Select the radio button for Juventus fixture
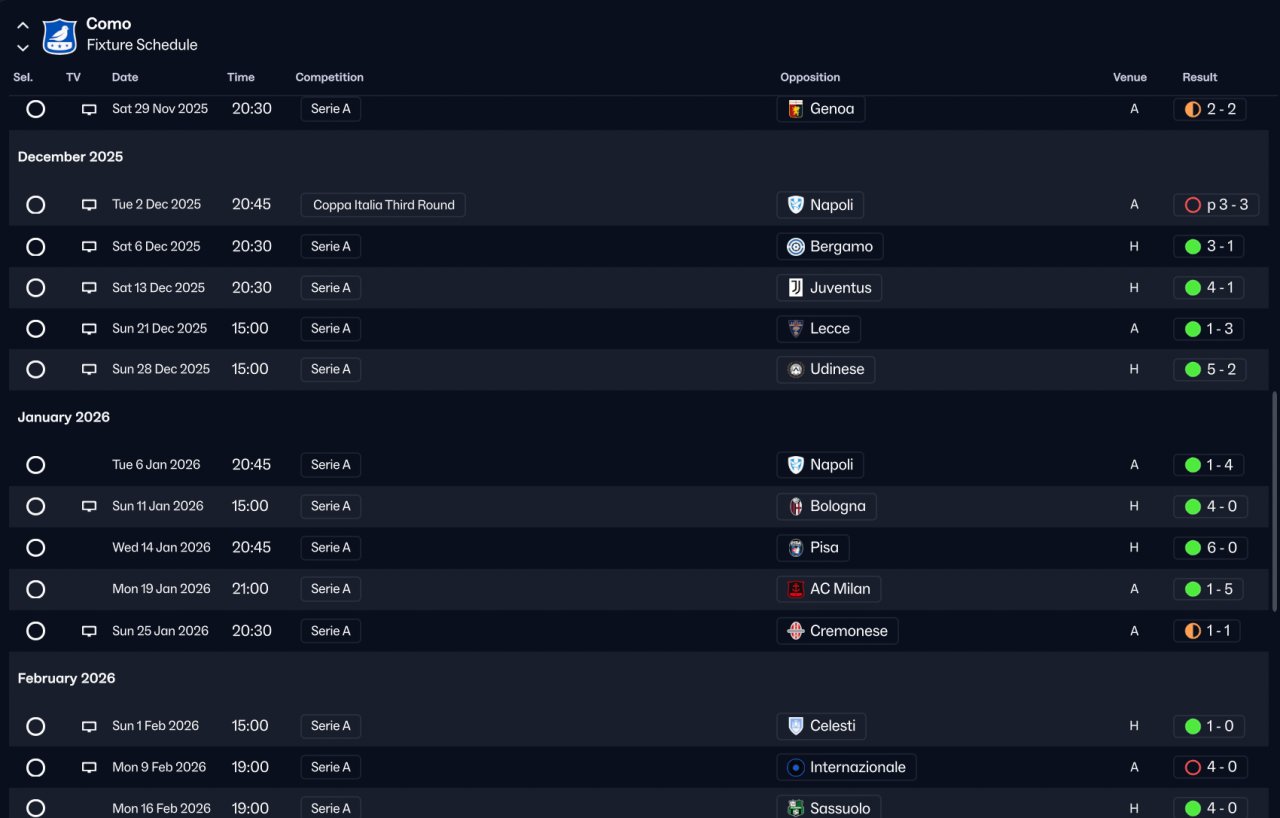This screenshot has width=1280, height=818. [x=36, y=288]
